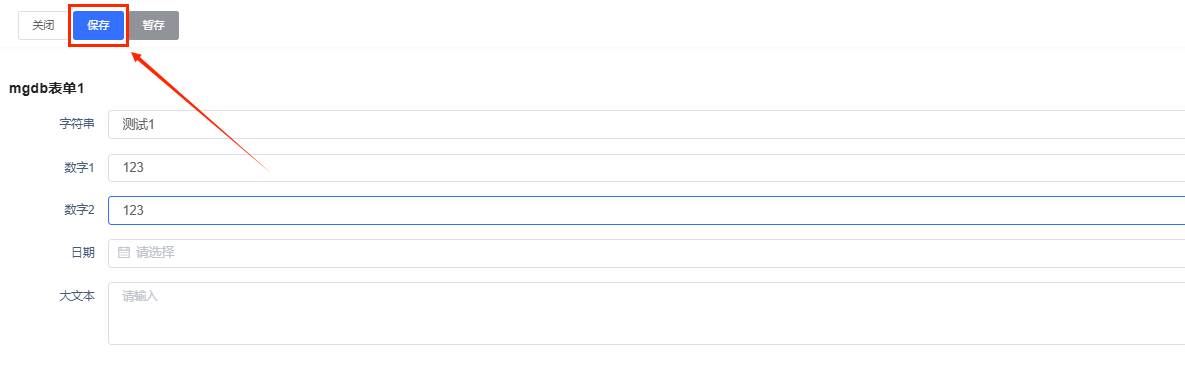The width and height of the screenshot is (1185, 384).
Task: Click the 数字1 field label
Action: [x=79, y=167]
